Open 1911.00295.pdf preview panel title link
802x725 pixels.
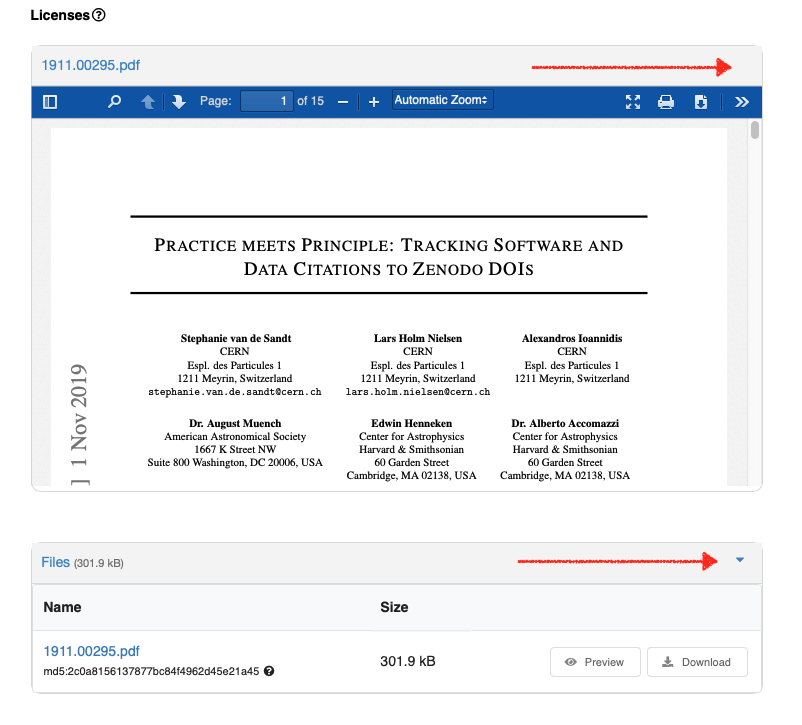[x=91, y=65]
